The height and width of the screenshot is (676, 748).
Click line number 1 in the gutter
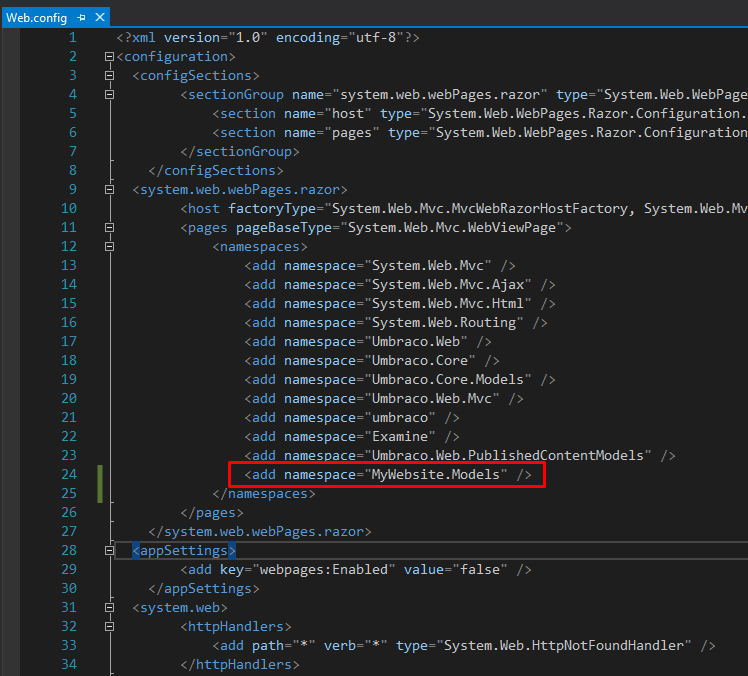click(73, 37)
